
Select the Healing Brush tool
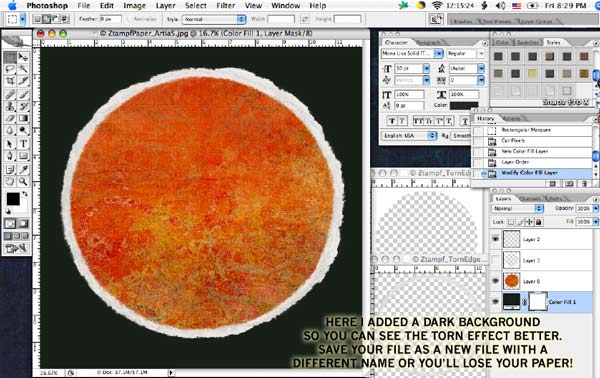click(x=10, y=94)
